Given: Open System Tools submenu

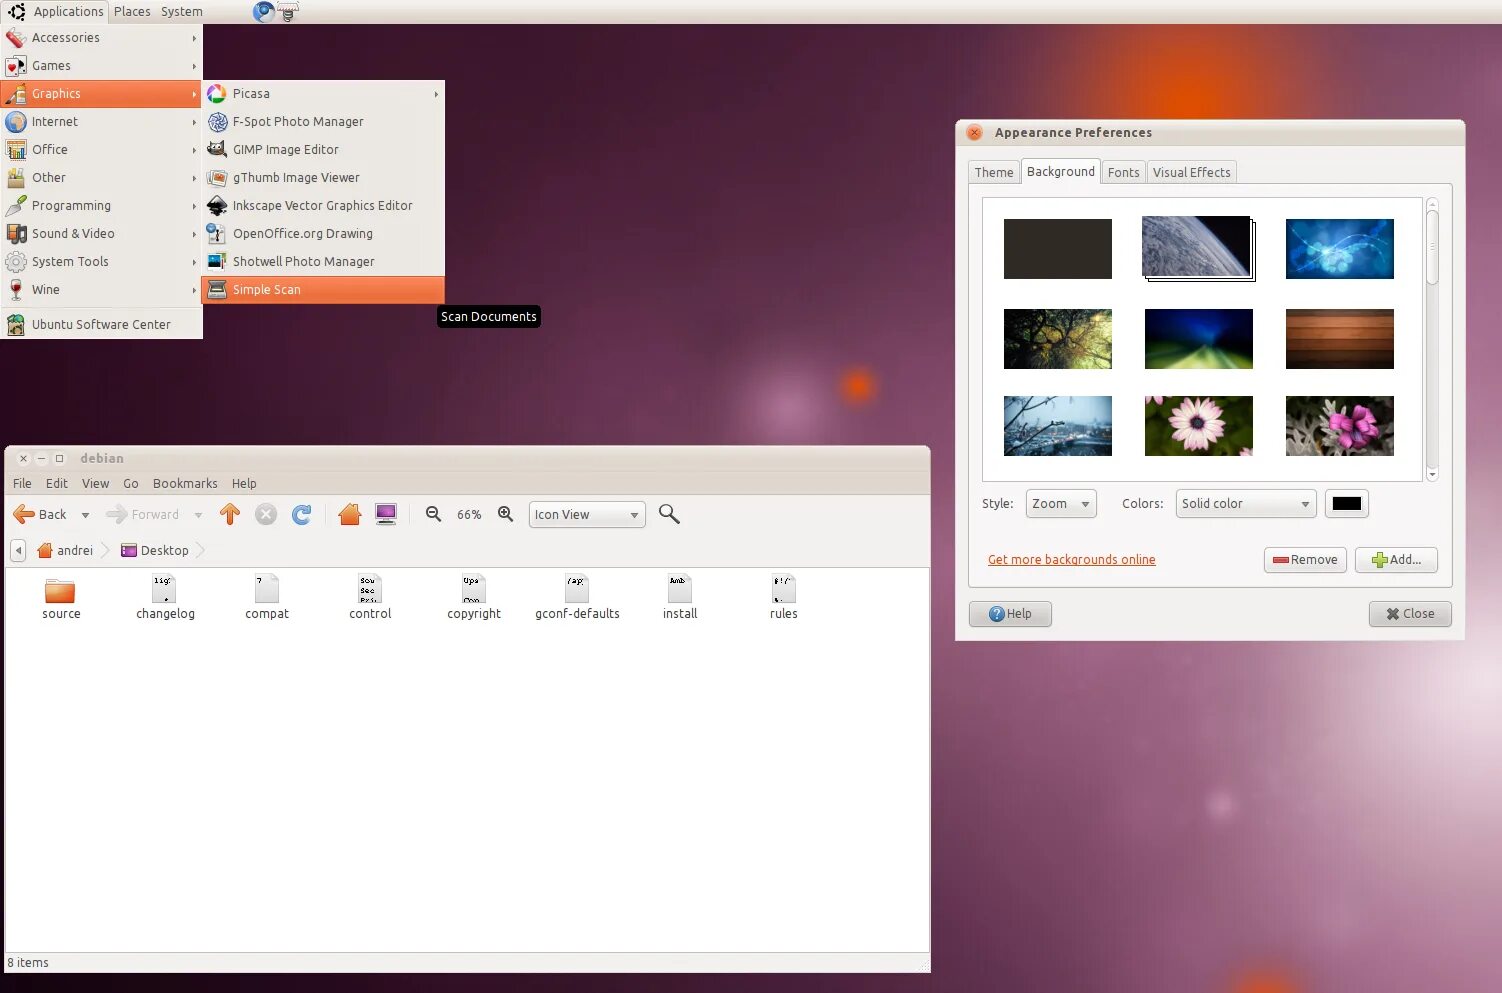Looking at the screenshot, I should [101, 262].
